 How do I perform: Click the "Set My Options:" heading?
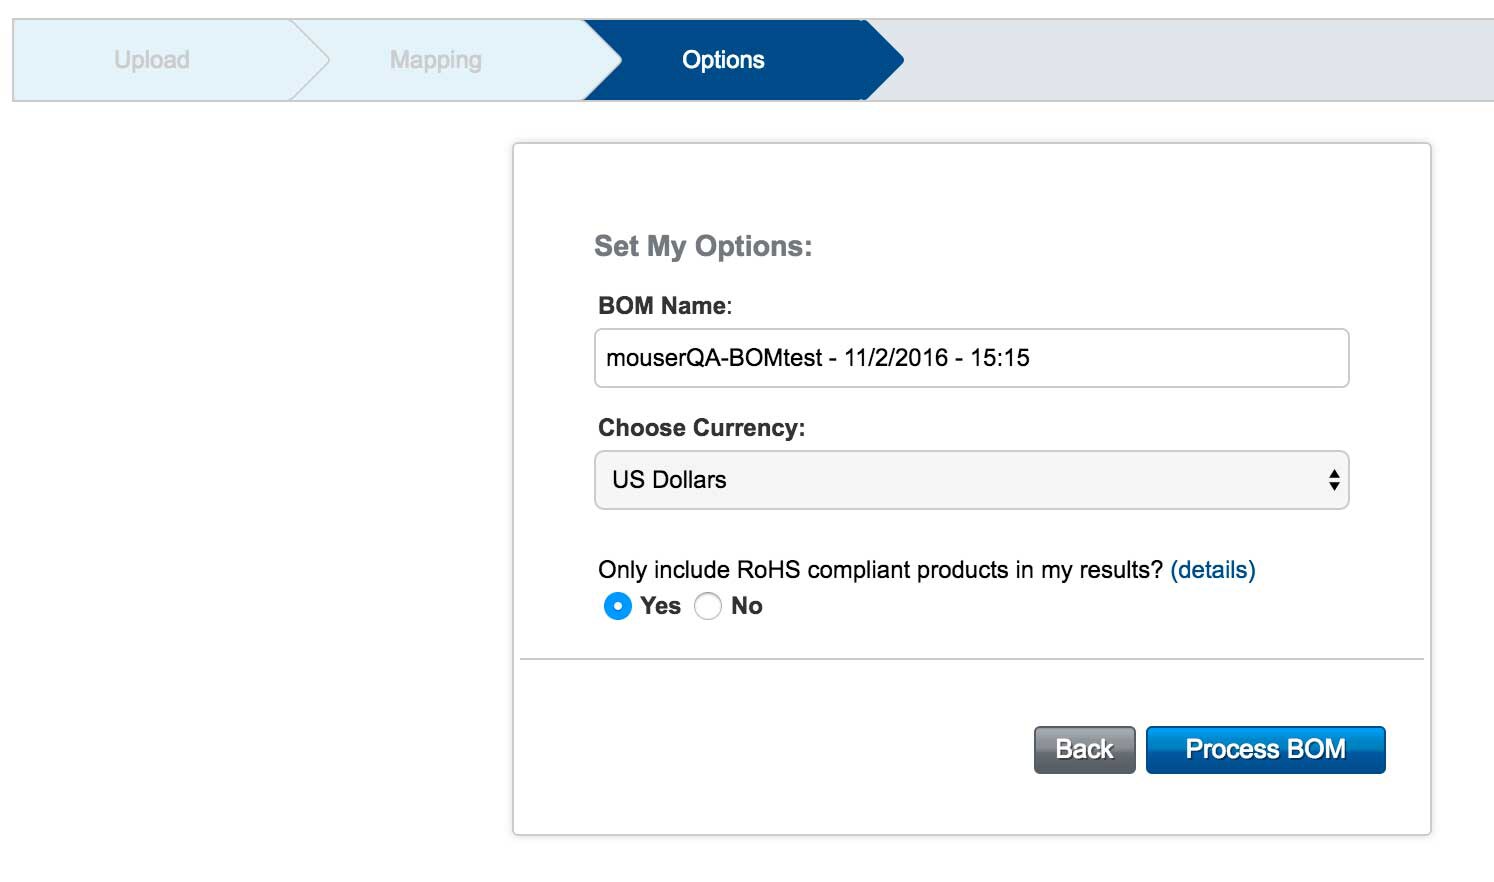tap(703, 246)
